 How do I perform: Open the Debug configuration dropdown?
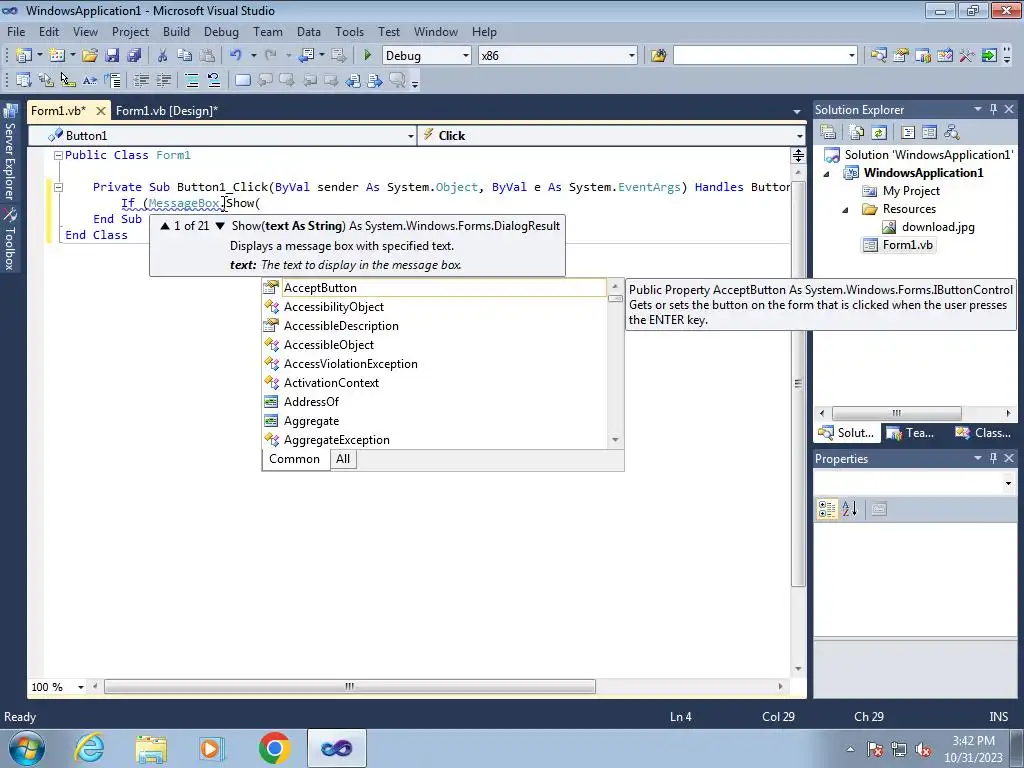[x=466, y=56]
